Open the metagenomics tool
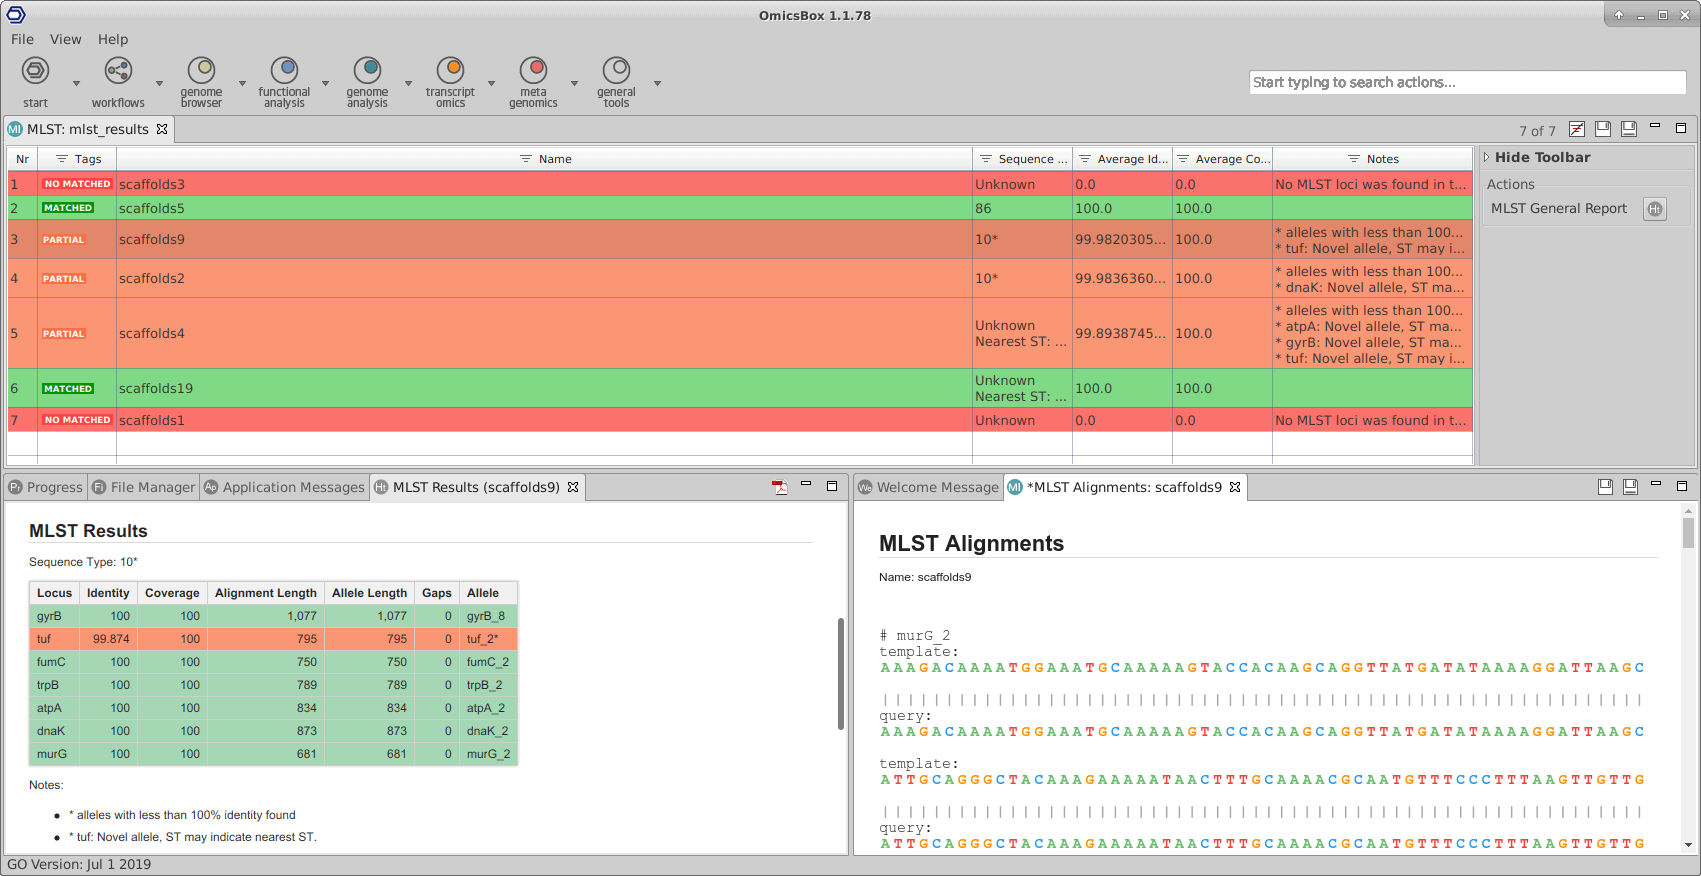The width and height of the screenshot is (1701, 876). click(x=533, y=71)
